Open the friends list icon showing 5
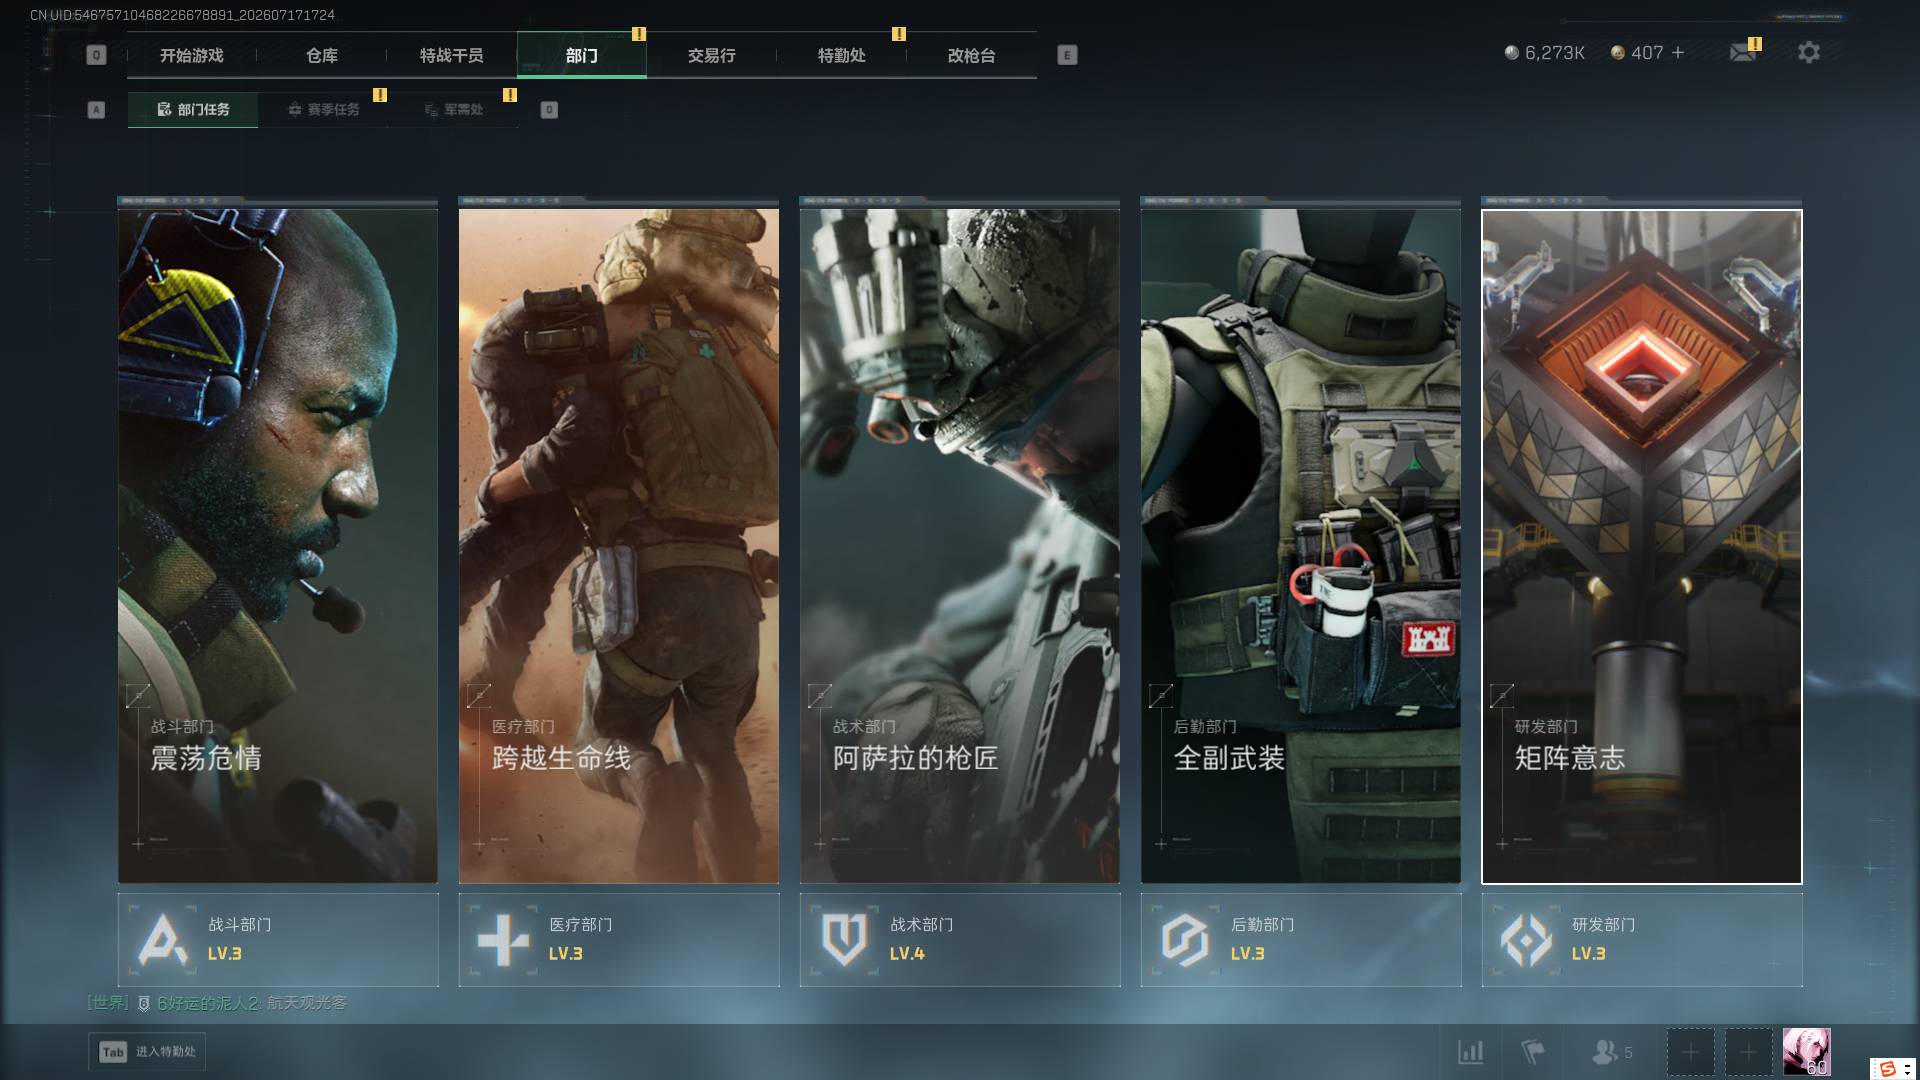 (1611, 1052)
